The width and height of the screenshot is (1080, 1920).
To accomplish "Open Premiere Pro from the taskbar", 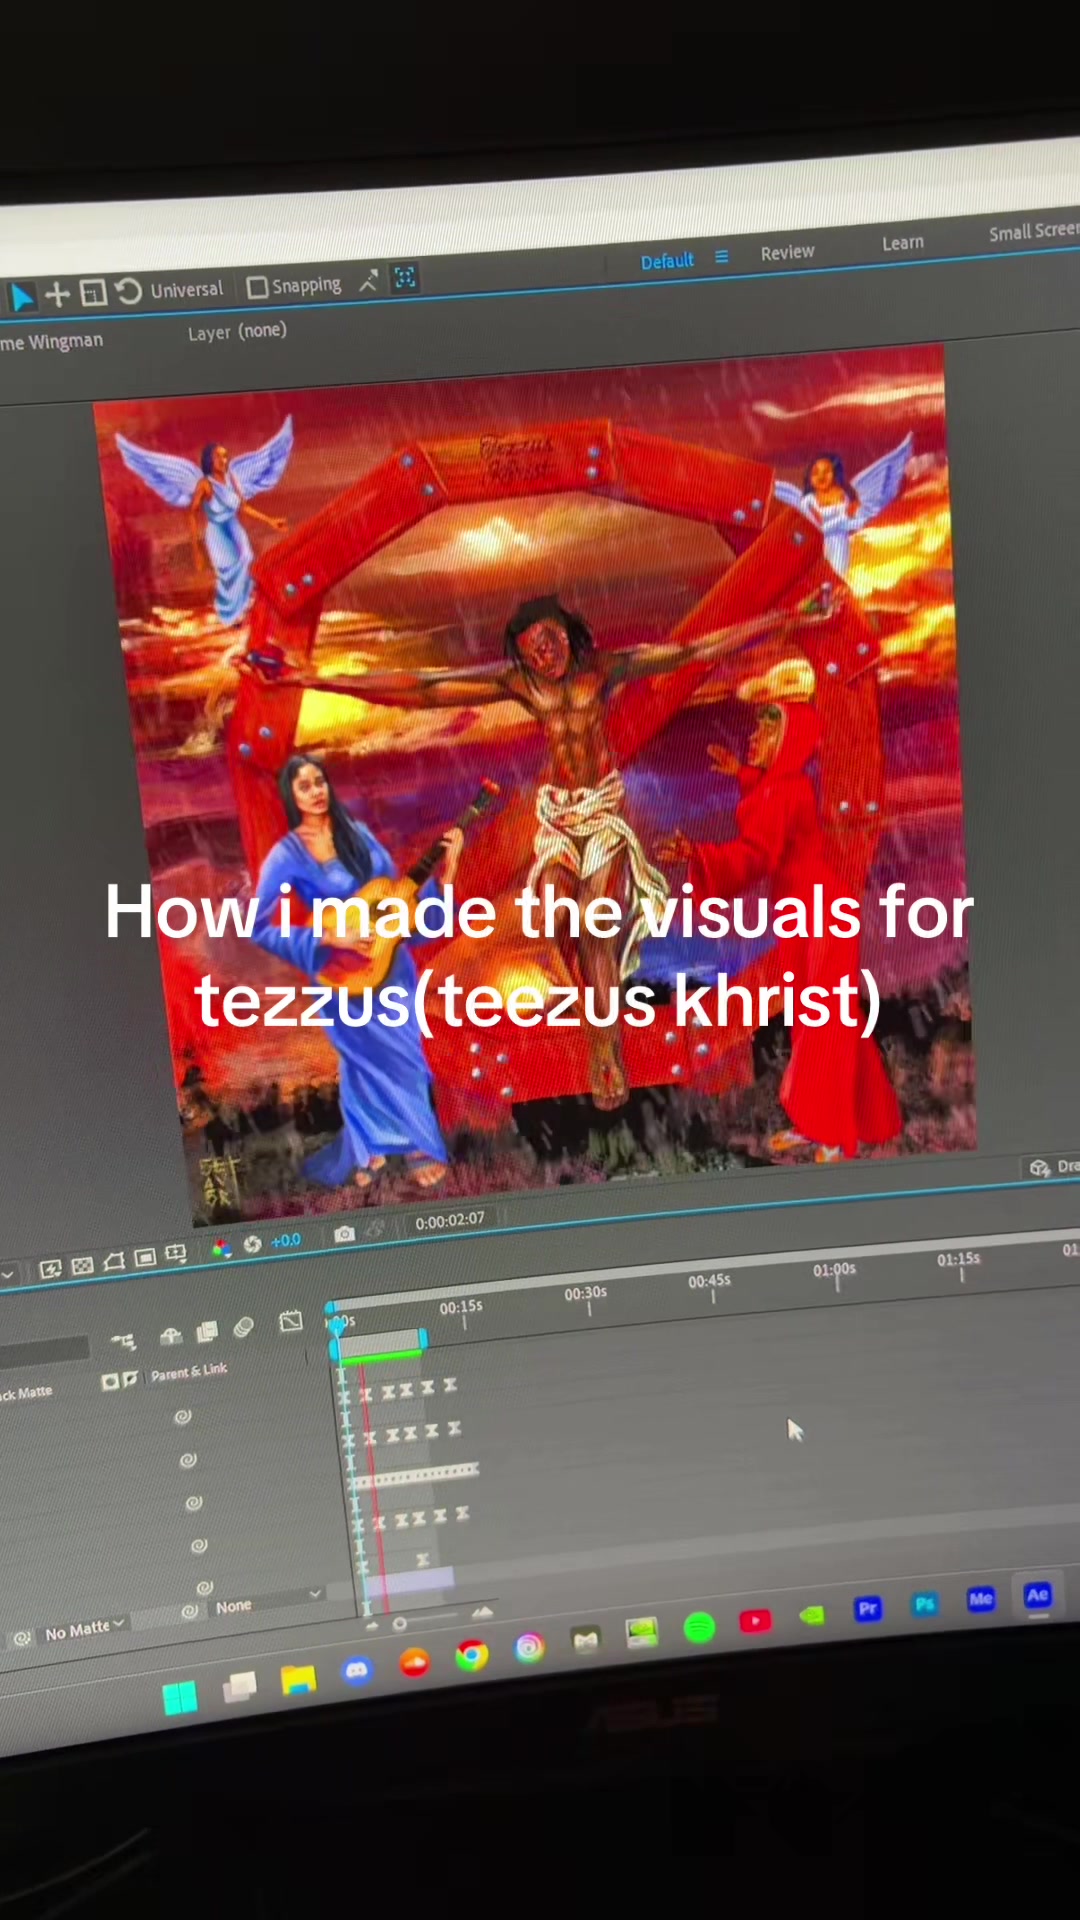I will tap(868, 1609).
